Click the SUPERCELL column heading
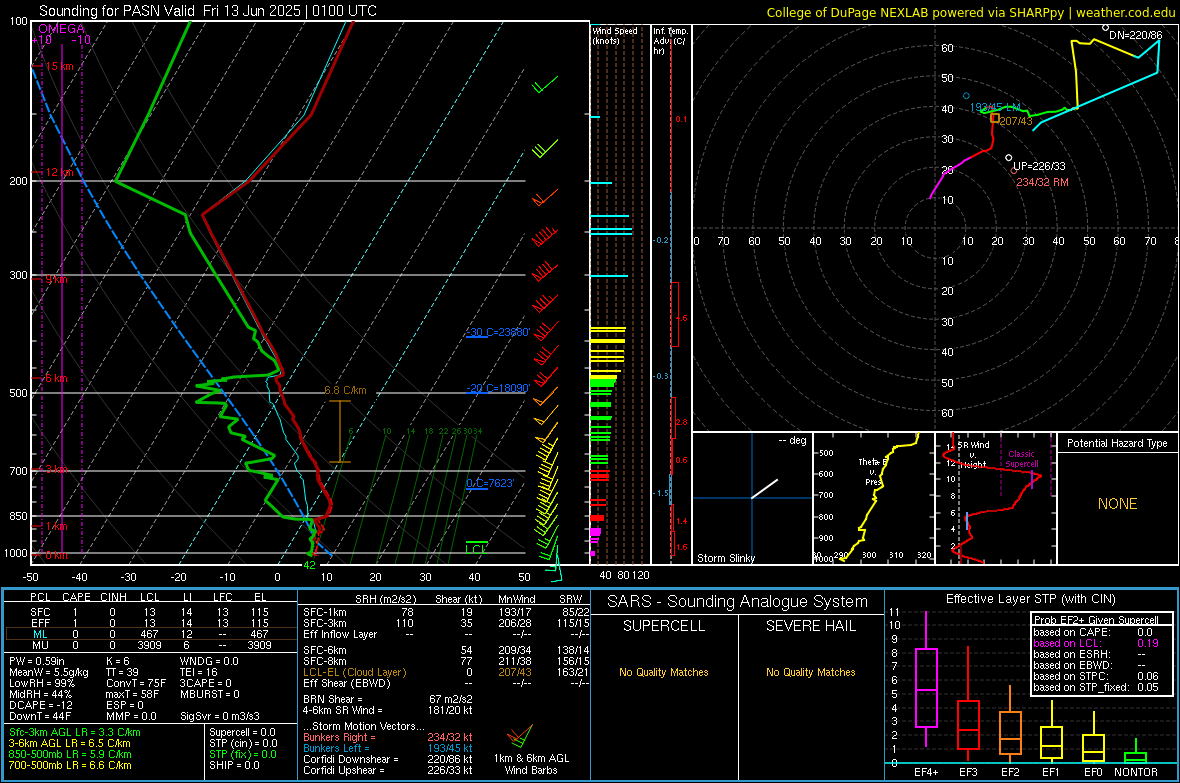The height and width of the screenshot is (783, 1180). tap(664, 626)
